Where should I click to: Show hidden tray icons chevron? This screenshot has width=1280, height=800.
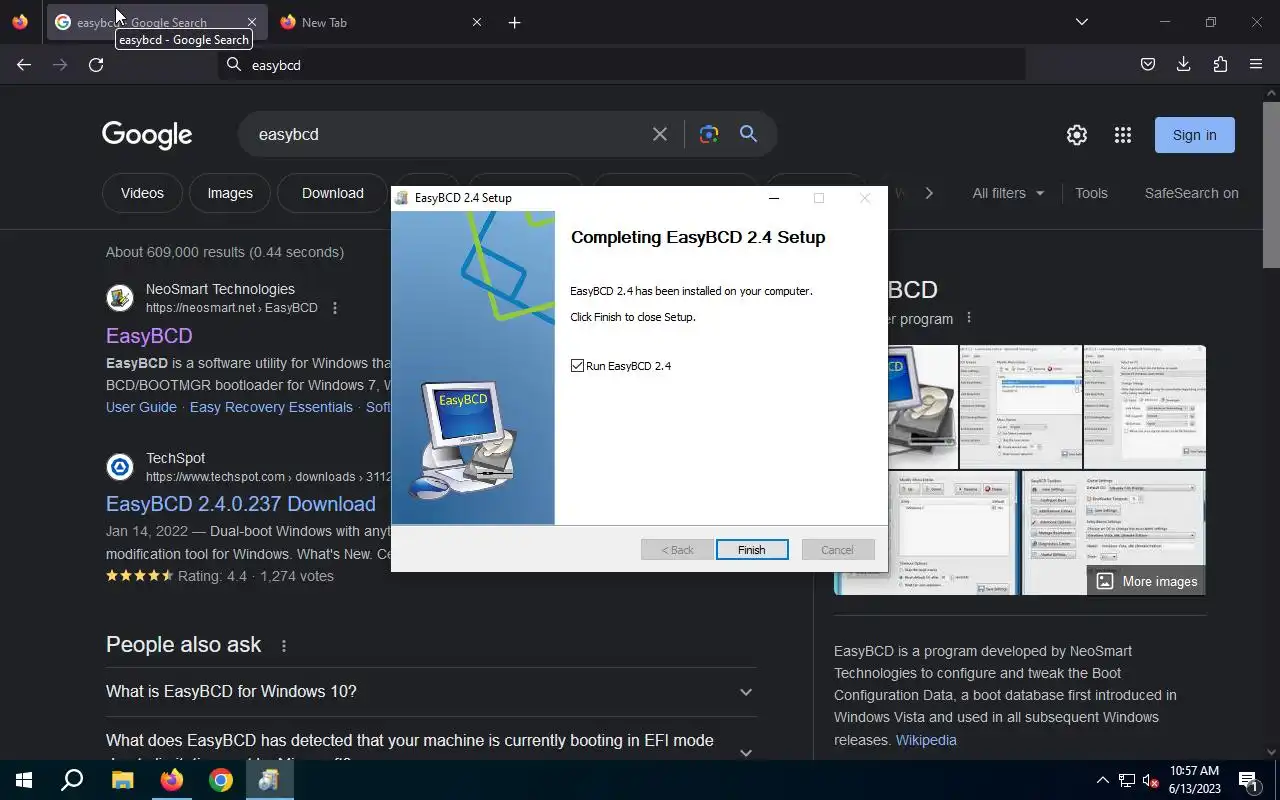pyautogui.click(x=1102, y=780)
